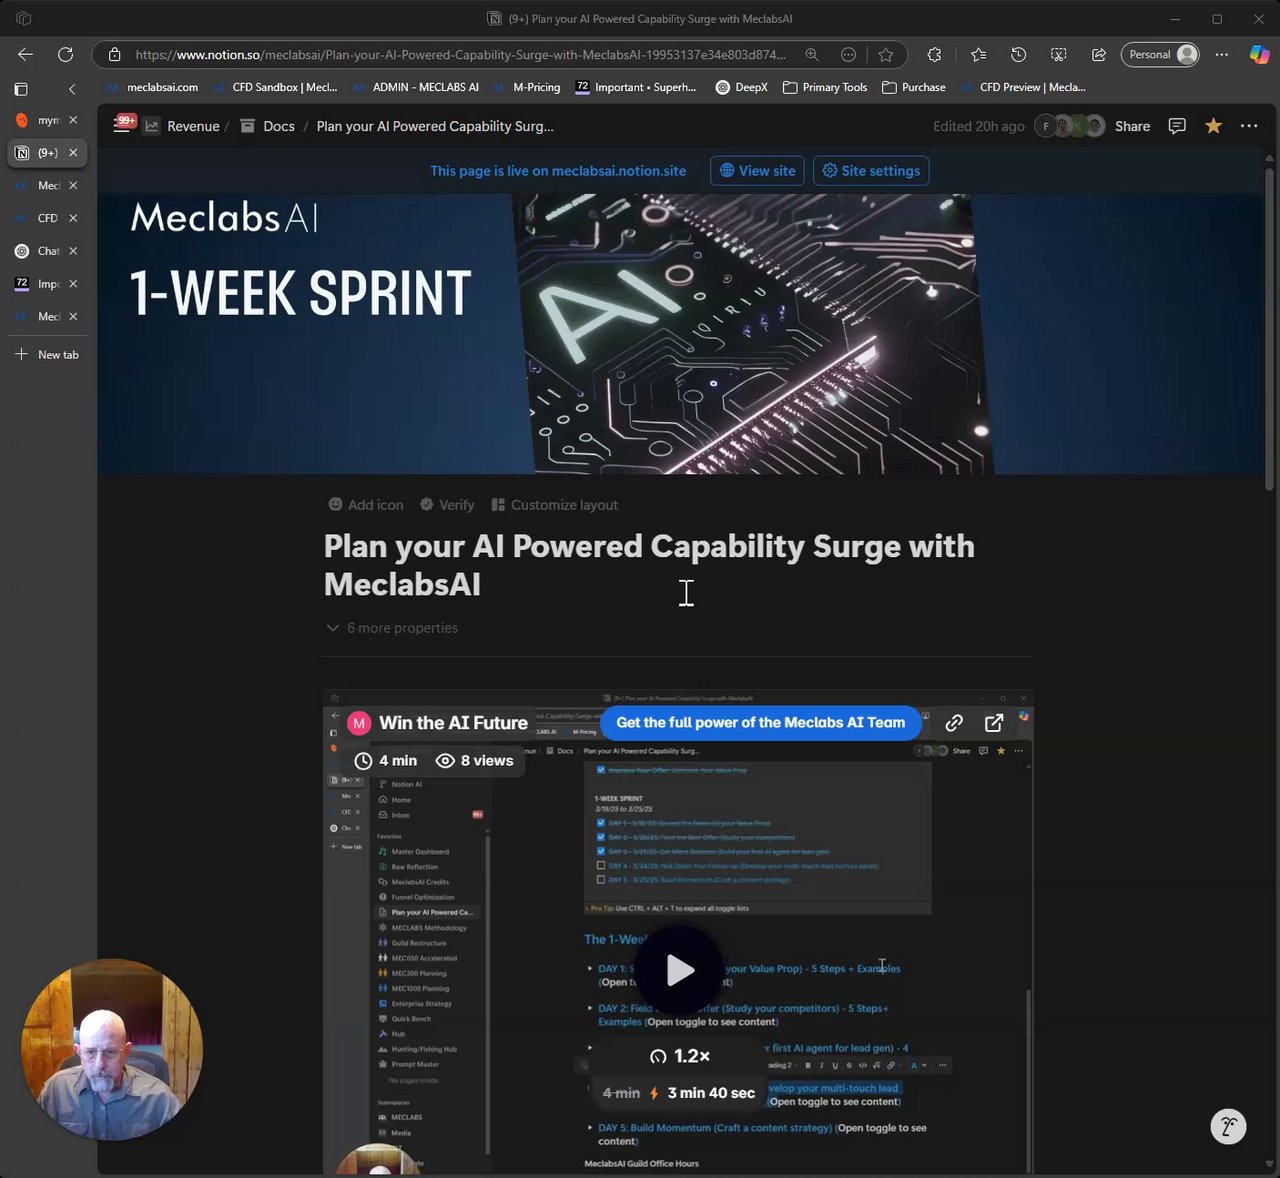Open the Notion sidebar menu with 99+ badge
Viewport: 1280px width, 1178px height.
(124, 125)
